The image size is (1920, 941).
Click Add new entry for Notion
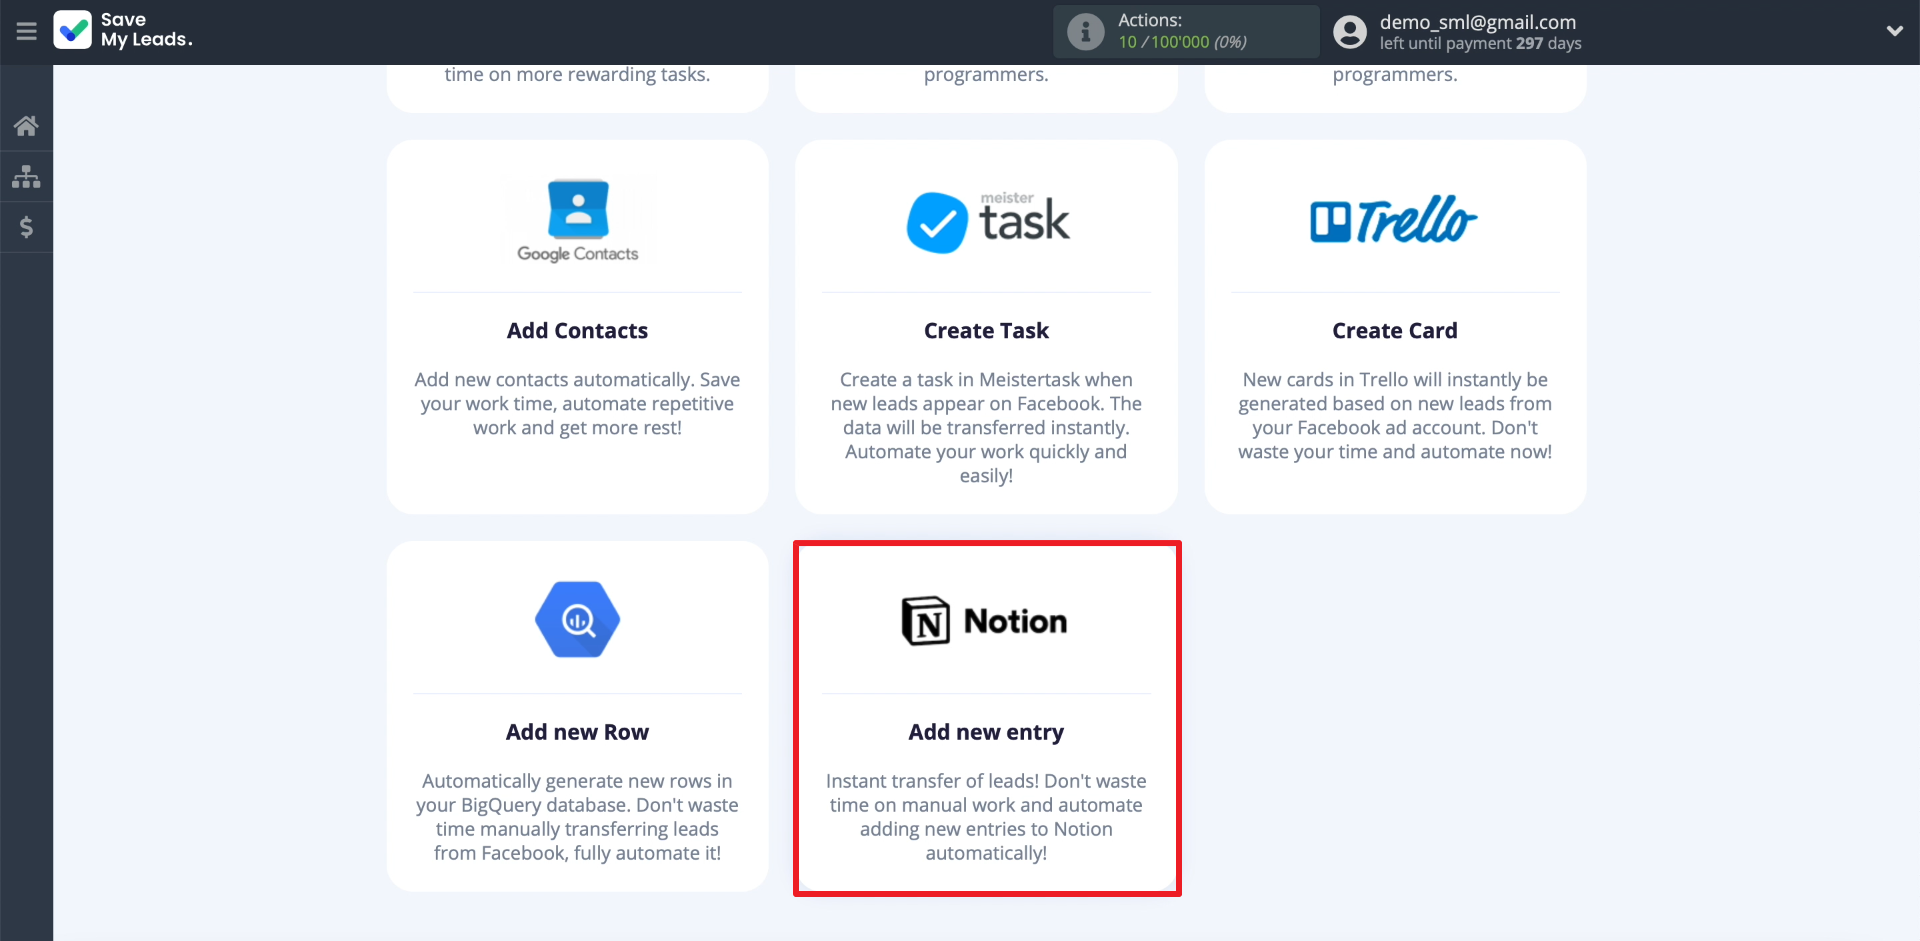986,732
